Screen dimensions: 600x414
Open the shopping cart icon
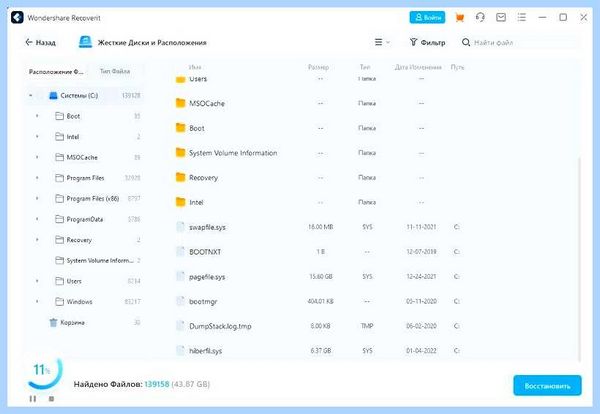[460, 18]
